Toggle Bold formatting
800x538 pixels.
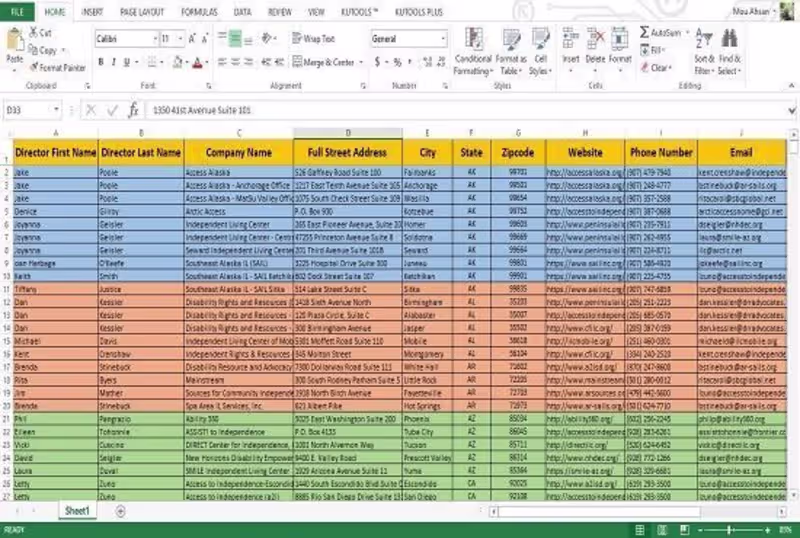(x=101, y=62)
